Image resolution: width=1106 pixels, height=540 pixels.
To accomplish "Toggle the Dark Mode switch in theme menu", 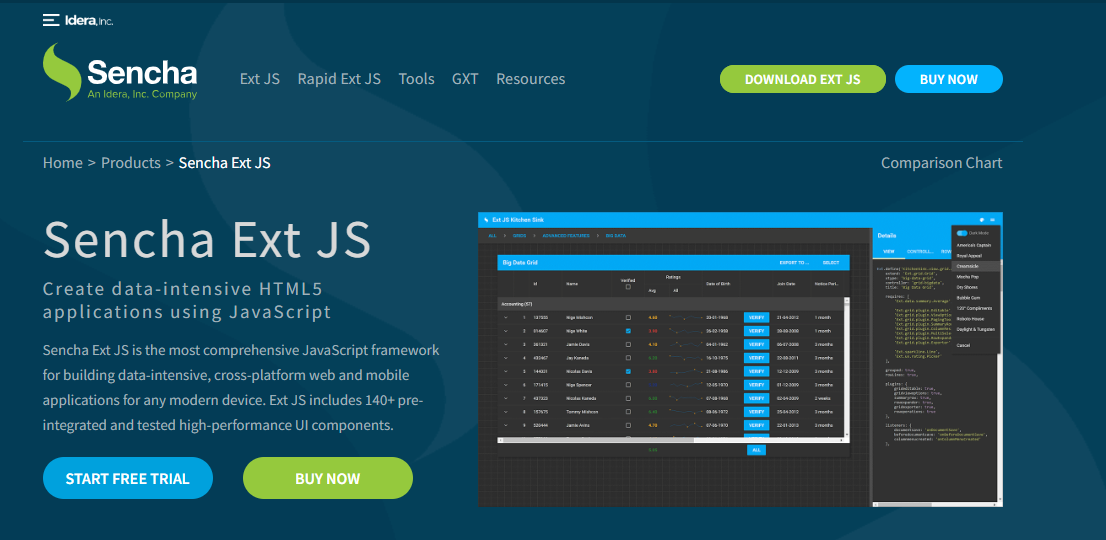I will click(961, 233).
